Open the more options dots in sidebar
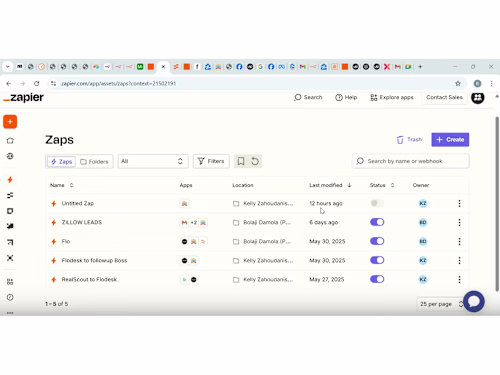Image resolution: width=500 pixels, height=375 pixels. 10,313
